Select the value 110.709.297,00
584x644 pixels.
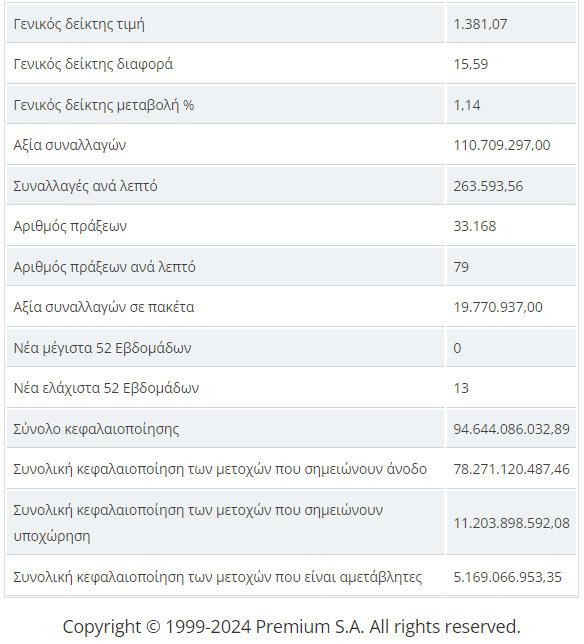(x=501, y=145)
